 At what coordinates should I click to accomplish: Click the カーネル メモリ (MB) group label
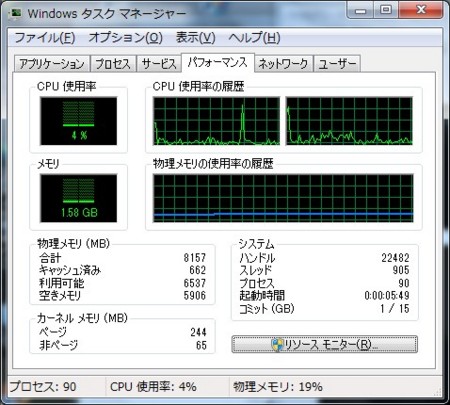click(x=82, y=318)
